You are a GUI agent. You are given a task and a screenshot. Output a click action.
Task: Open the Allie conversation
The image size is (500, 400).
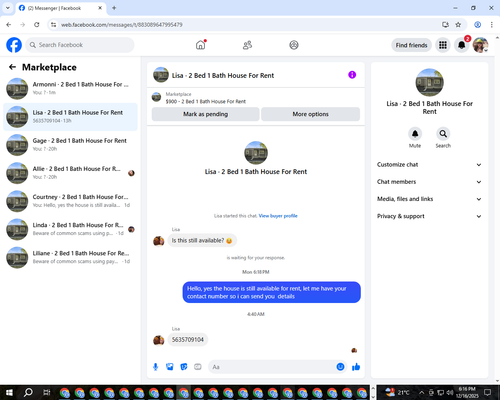click(70, 173)
